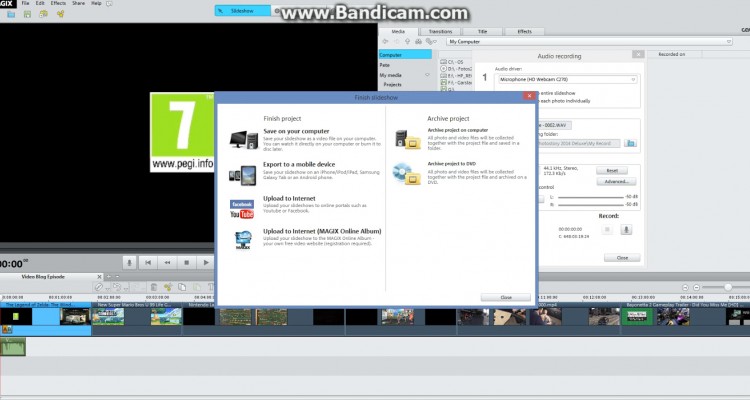Image resolution: width=750 pixels, height=400 pixels.
Task: Click the copy icon in timeline toolbar
Action: (x=182, y=287)
